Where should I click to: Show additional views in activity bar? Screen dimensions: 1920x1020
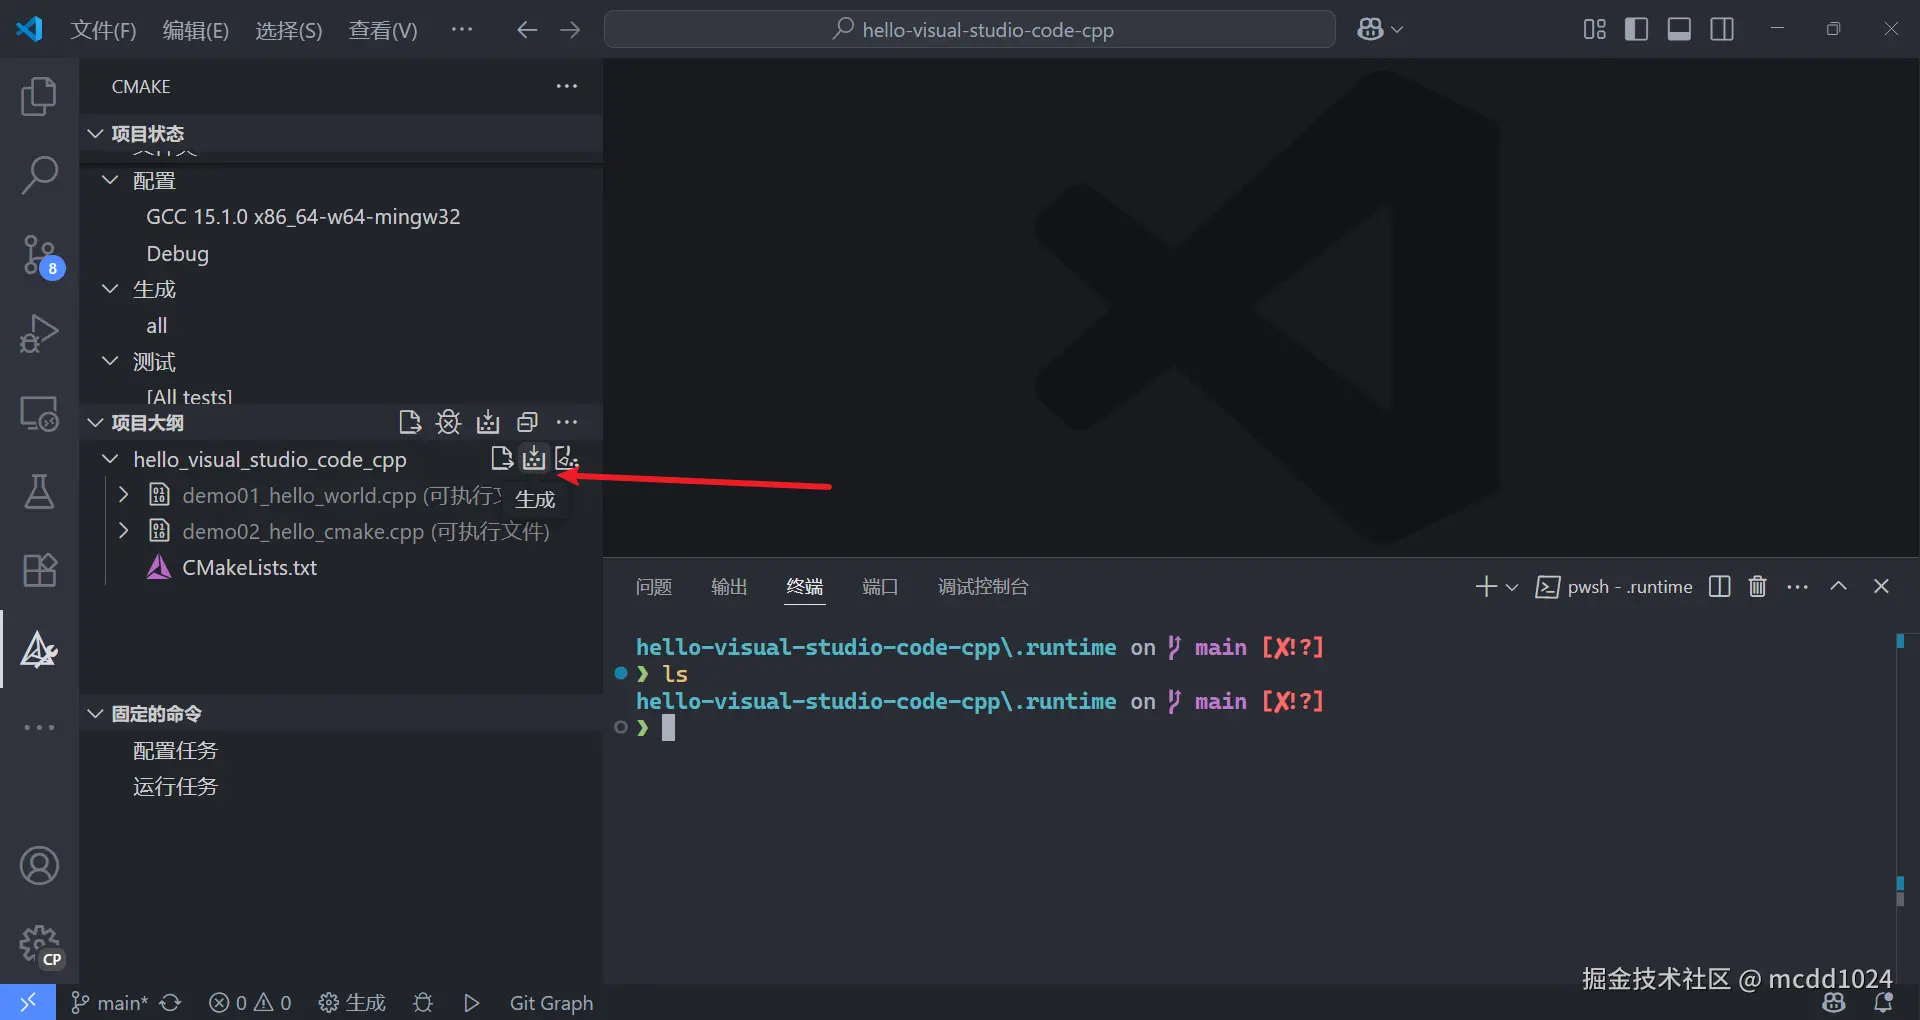(39, 727)
